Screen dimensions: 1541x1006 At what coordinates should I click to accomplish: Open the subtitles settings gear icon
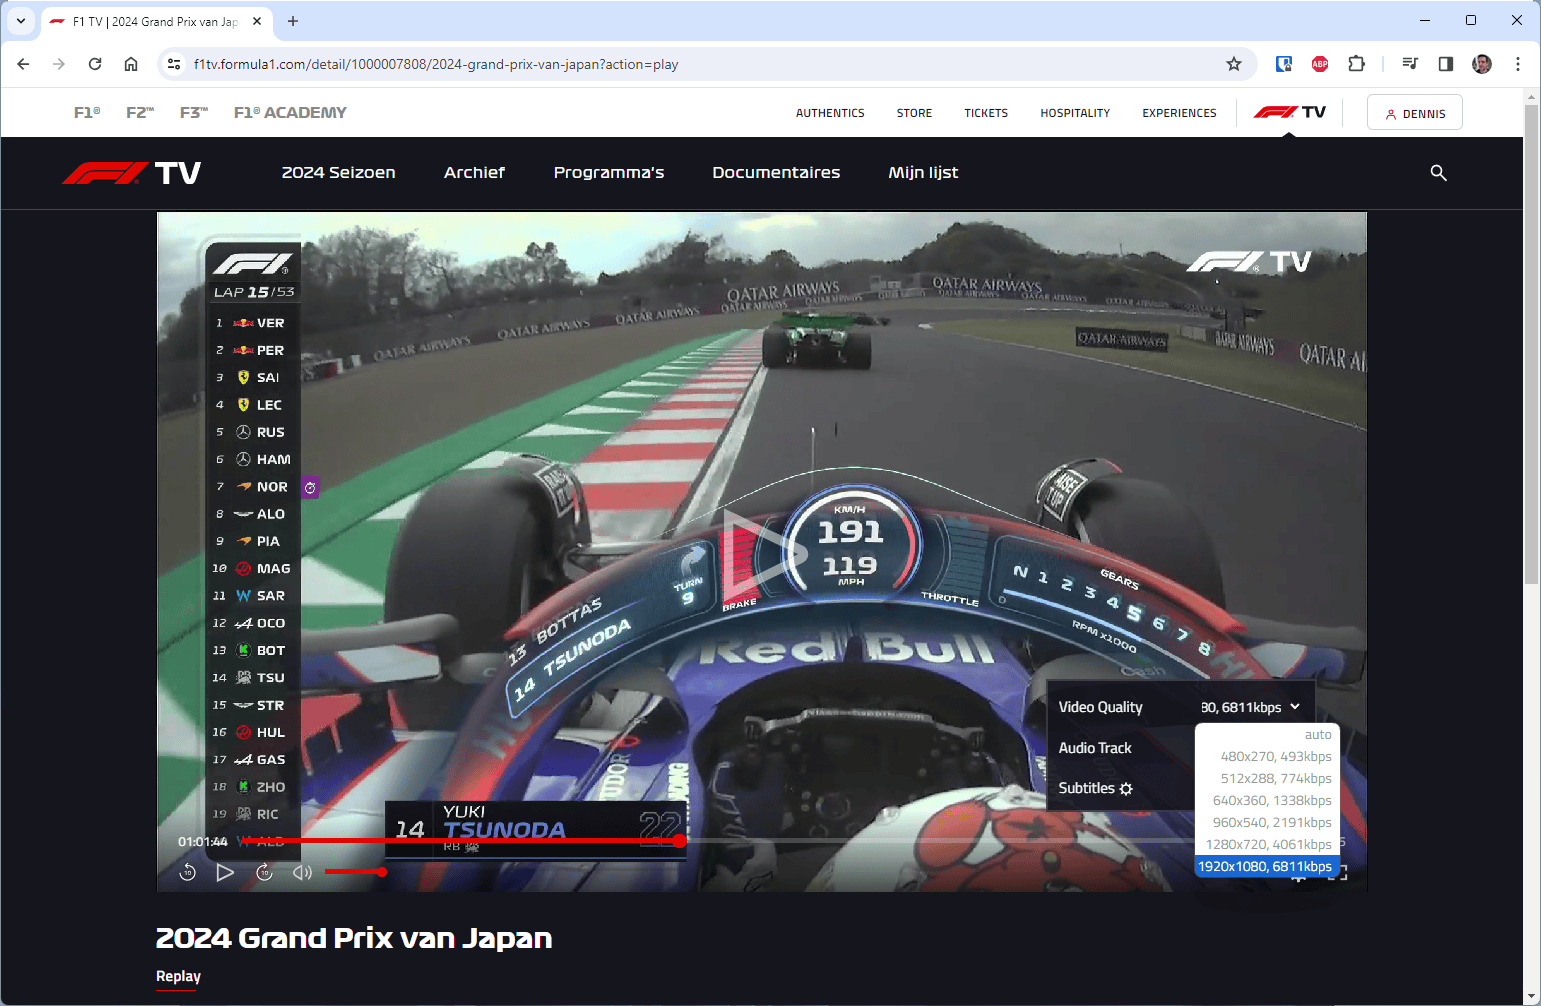[x=1126, y=789]
